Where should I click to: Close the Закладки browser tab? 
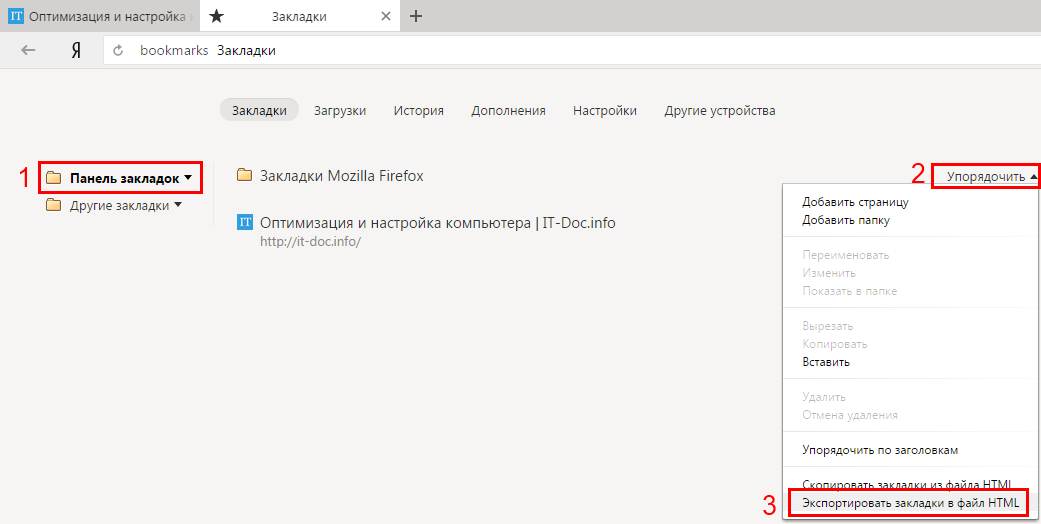pyautogui.click(x=386, y=17)
